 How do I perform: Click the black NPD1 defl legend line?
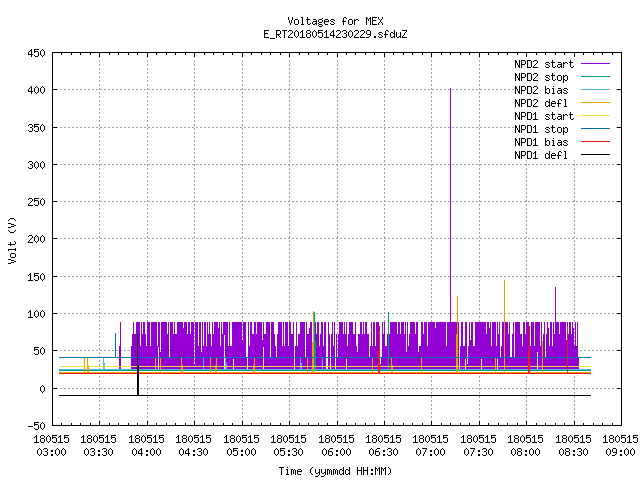coord(595,155)
